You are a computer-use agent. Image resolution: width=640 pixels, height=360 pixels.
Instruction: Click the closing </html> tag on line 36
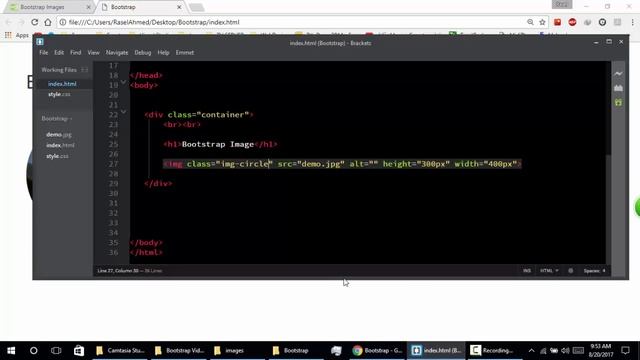(x=146, y=252)
